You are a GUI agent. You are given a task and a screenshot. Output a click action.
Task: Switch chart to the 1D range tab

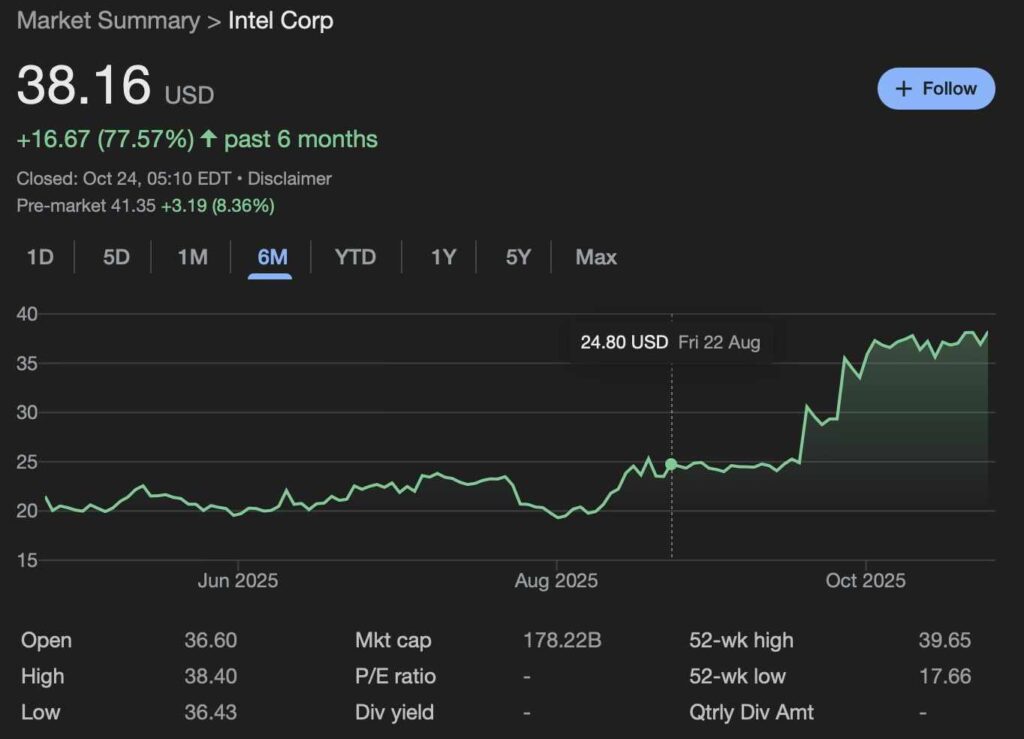click(40, 257)
